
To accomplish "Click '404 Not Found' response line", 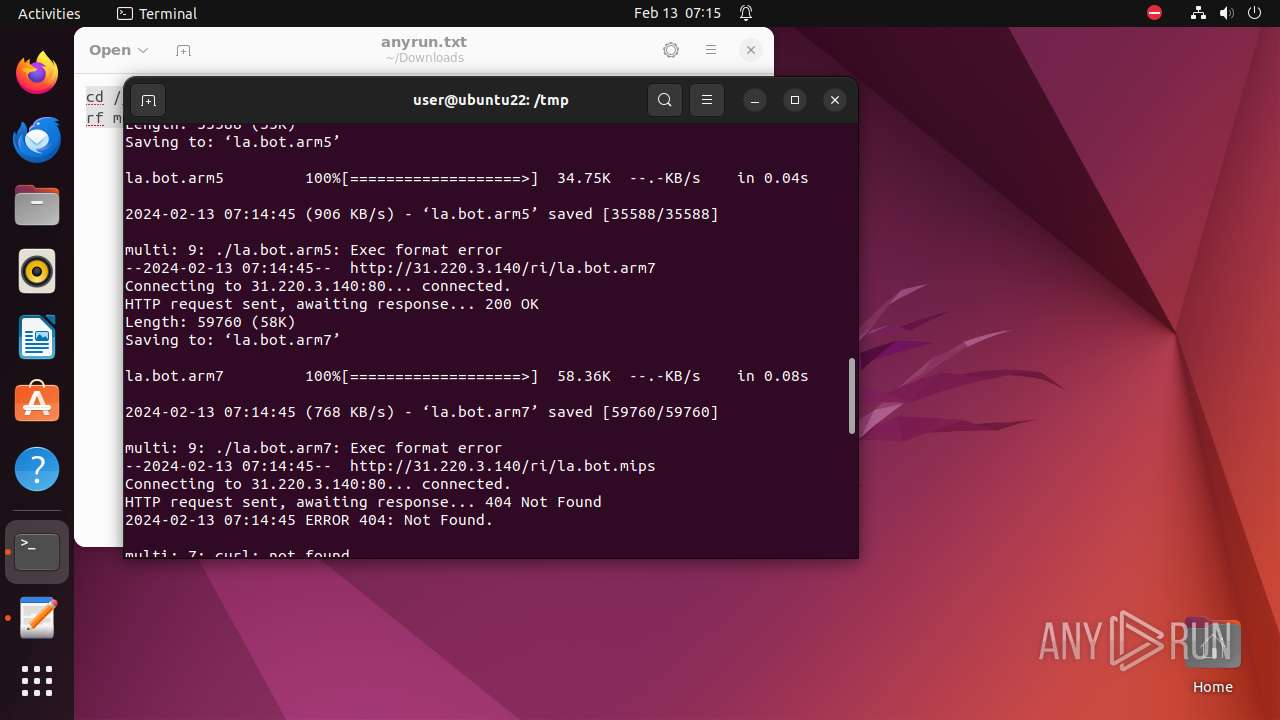I will click(363, 502).
